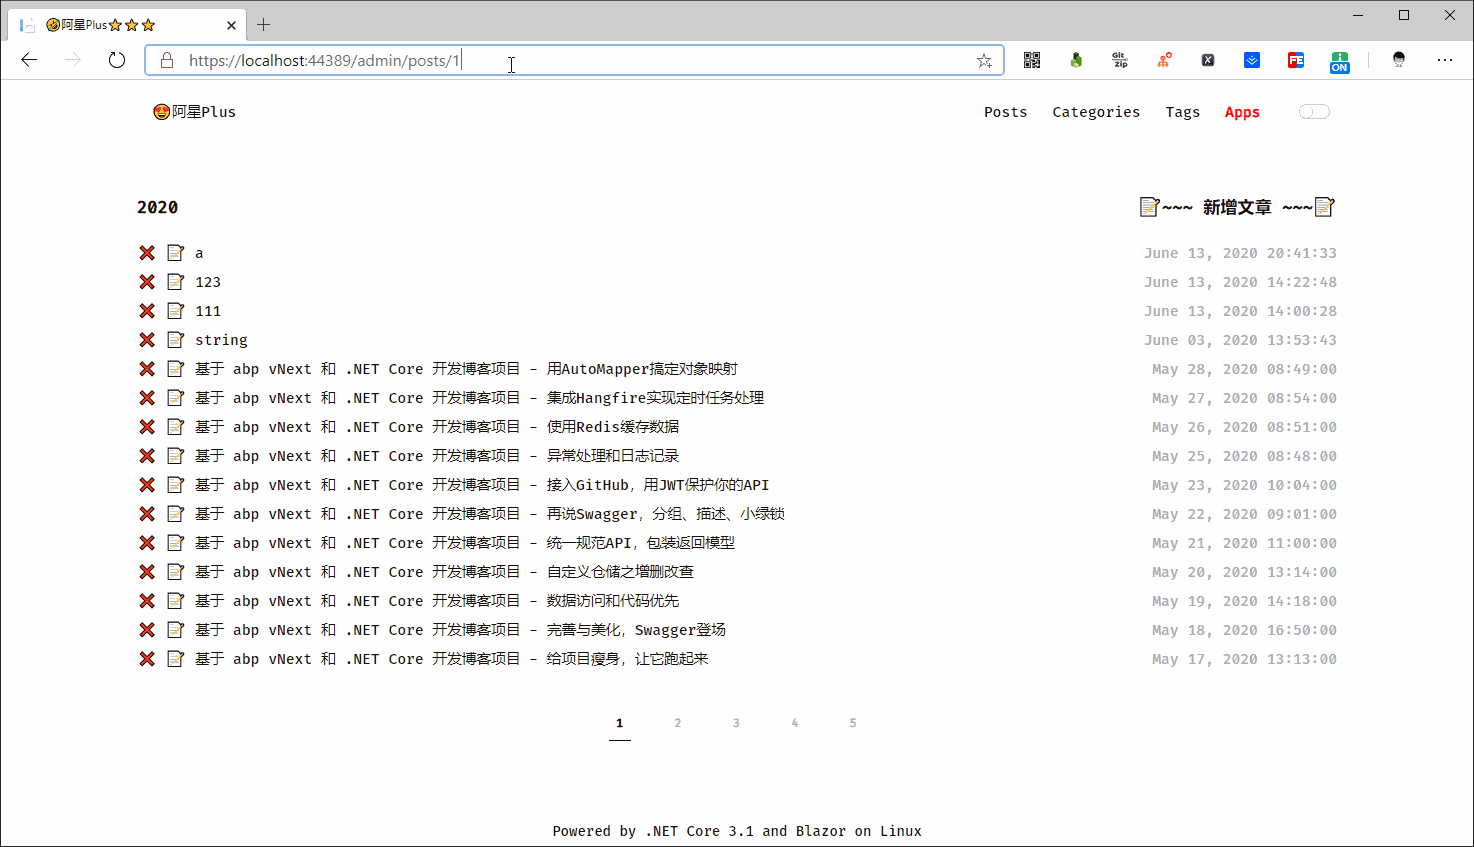Viewport: 1474px width, 847px height.
Task: Open the Tags navigation link
Action: (x=1182, y=112)
